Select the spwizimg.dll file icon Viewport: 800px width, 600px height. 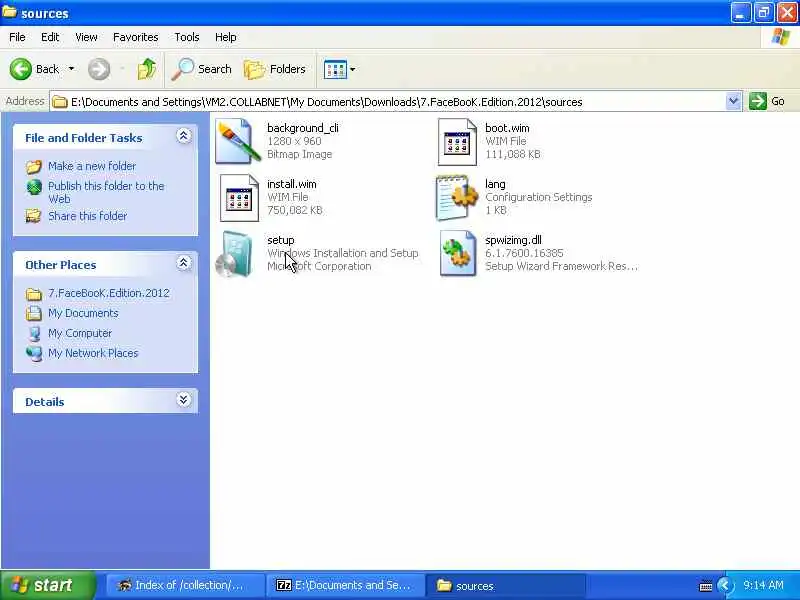(x=458, y=254)
